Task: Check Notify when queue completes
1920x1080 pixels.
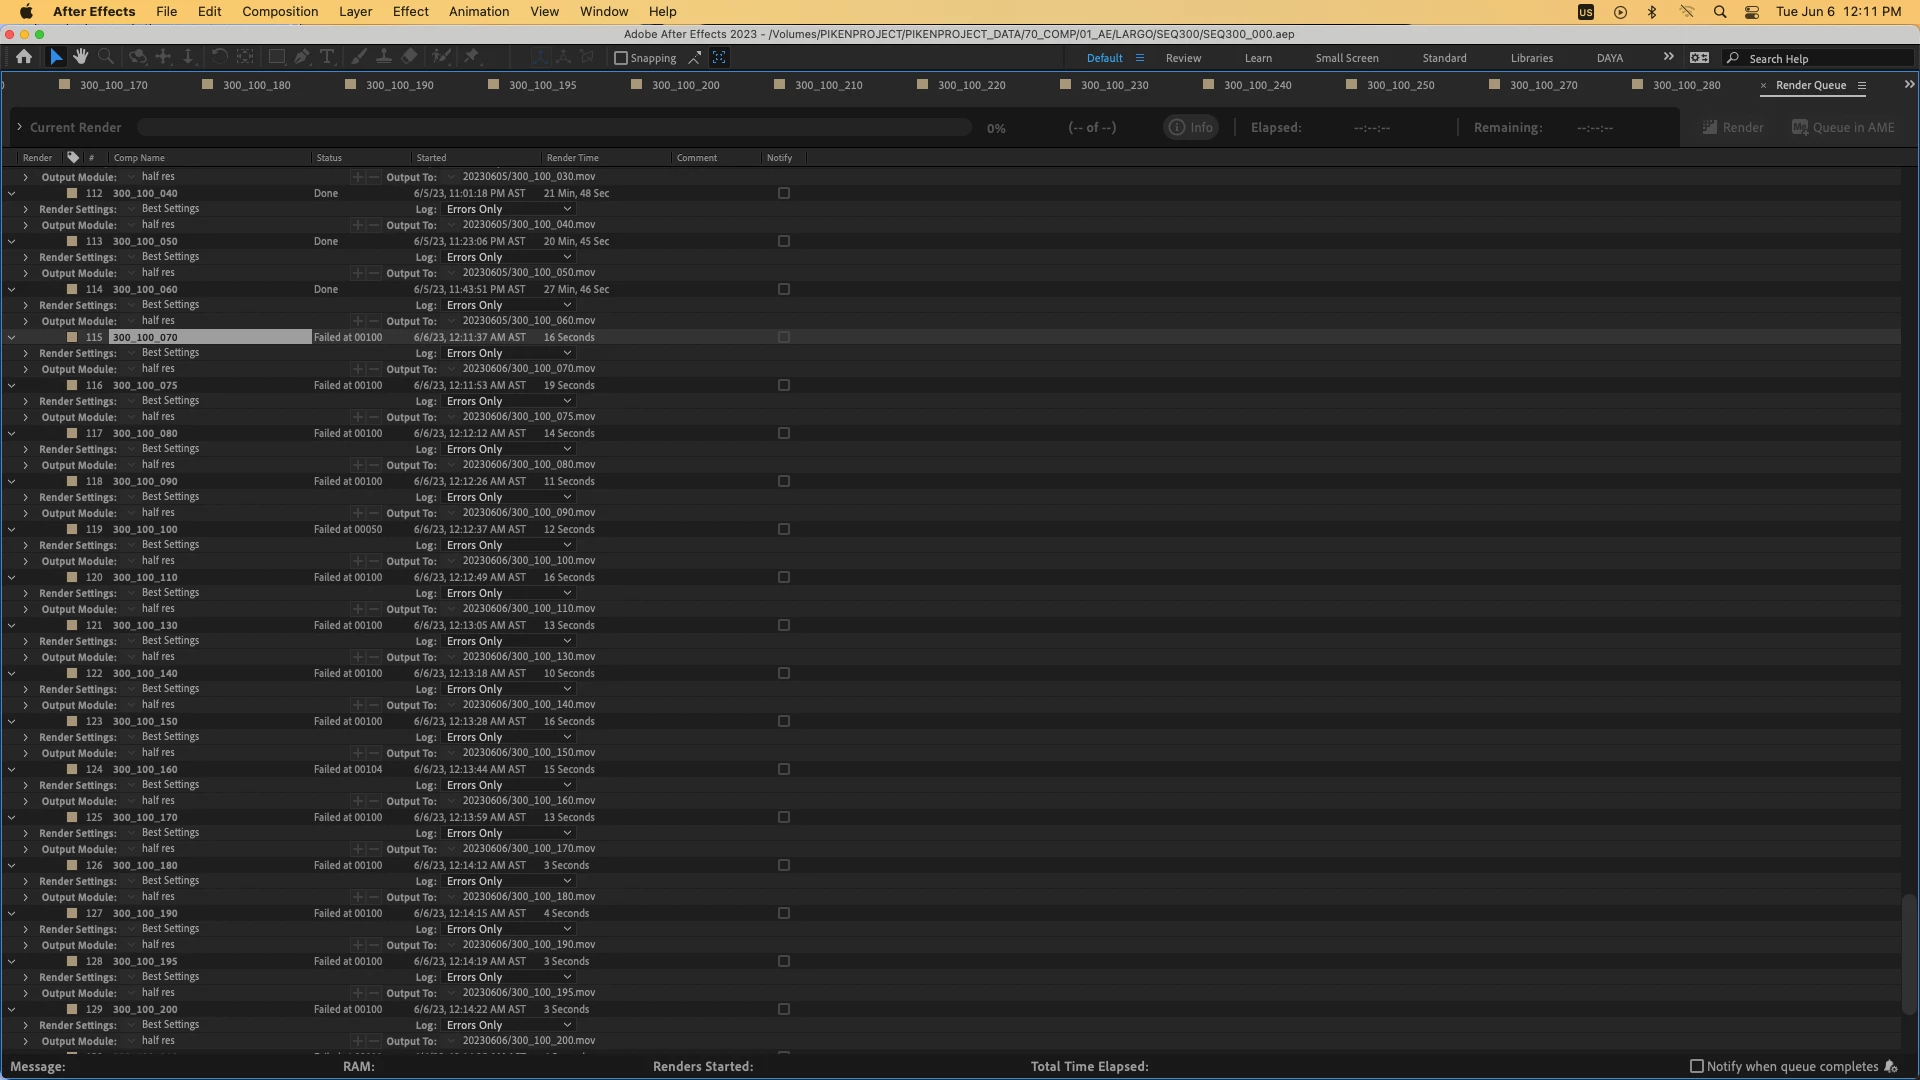Action: 1696,1066
